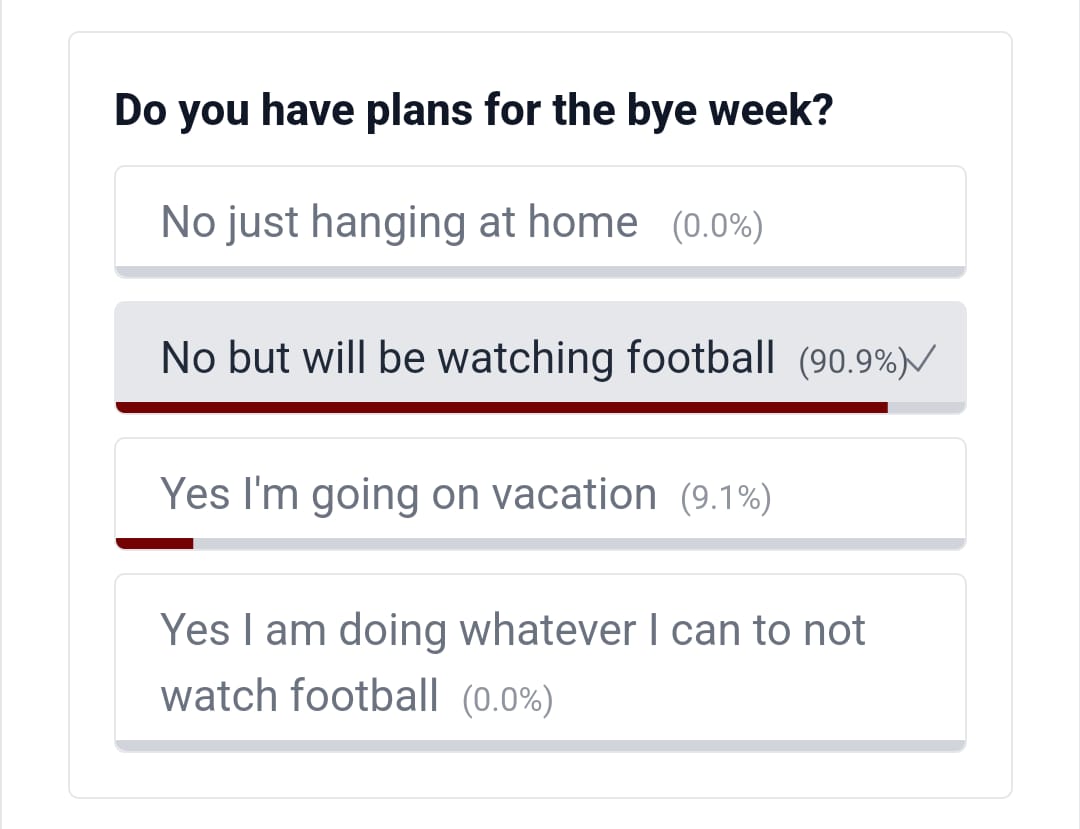
Task: Click the empty result bar under hanging at home
Action: tap(540, 272)
